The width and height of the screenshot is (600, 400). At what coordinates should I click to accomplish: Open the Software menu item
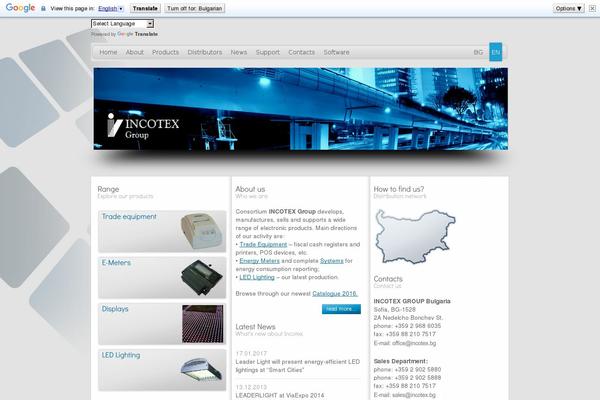[336, 52]
